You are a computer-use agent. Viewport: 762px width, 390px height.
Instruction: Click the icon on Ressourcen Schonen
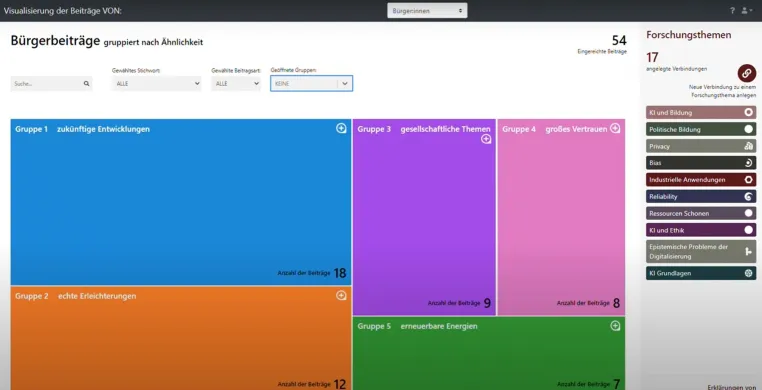pyautogui.click(x=748, y=213)
